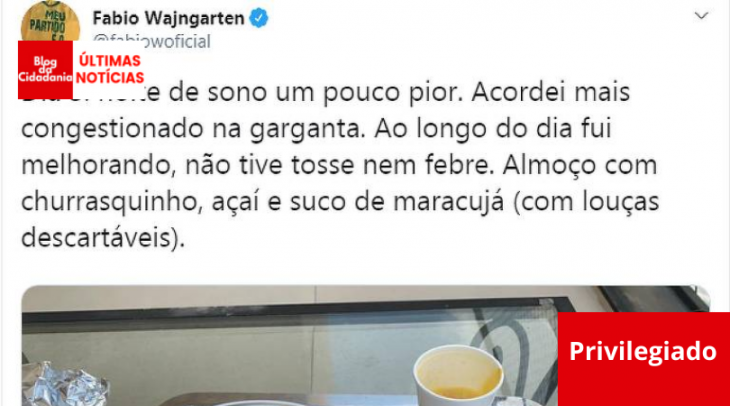The image size is (730, 406).
Task: Click the word congestionado in the tweet
Action: [x=113, y=129]
